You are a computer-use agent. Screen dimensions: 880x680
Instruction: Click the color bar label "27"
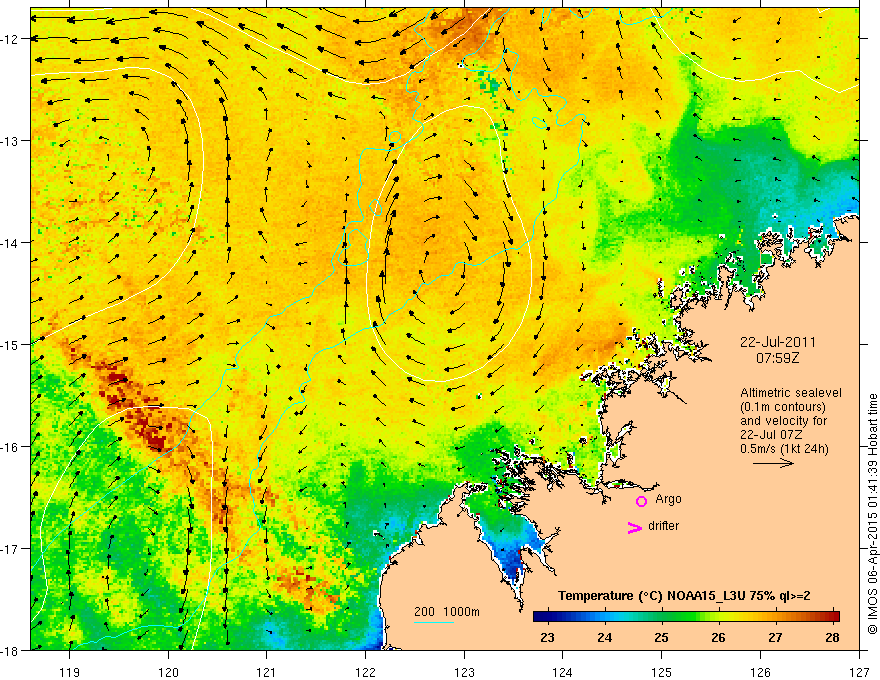point(775,637)
